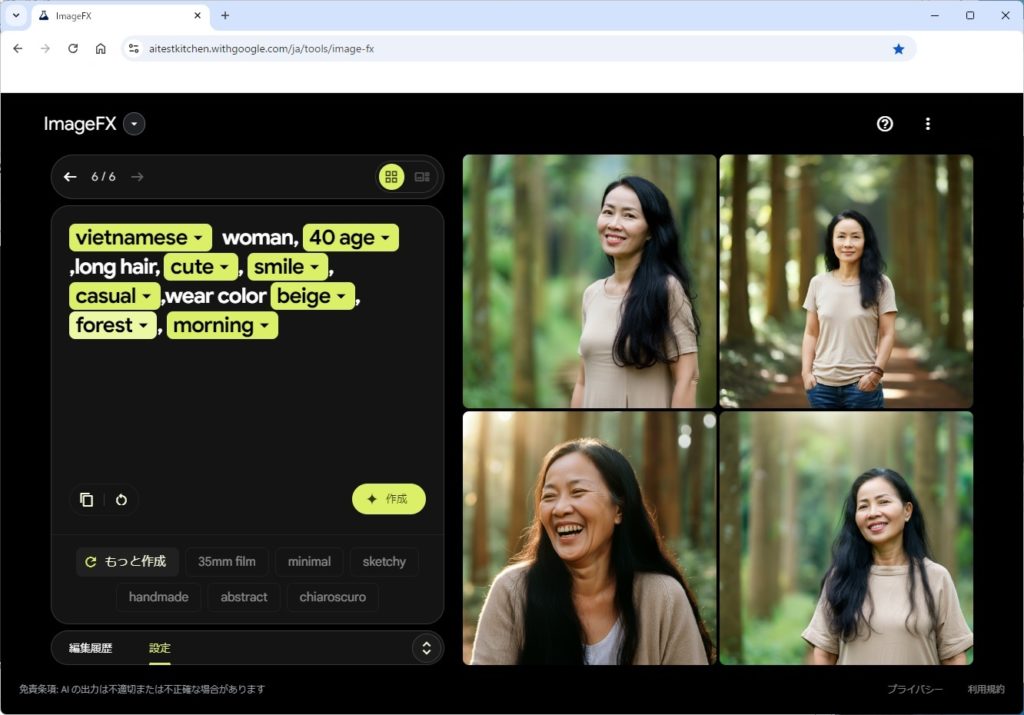The width and height of the screenshot is (1024, 715).
Task: Expand the settings panel with up-down arrows
Action: pyautogui.click(x=426, y=648)
